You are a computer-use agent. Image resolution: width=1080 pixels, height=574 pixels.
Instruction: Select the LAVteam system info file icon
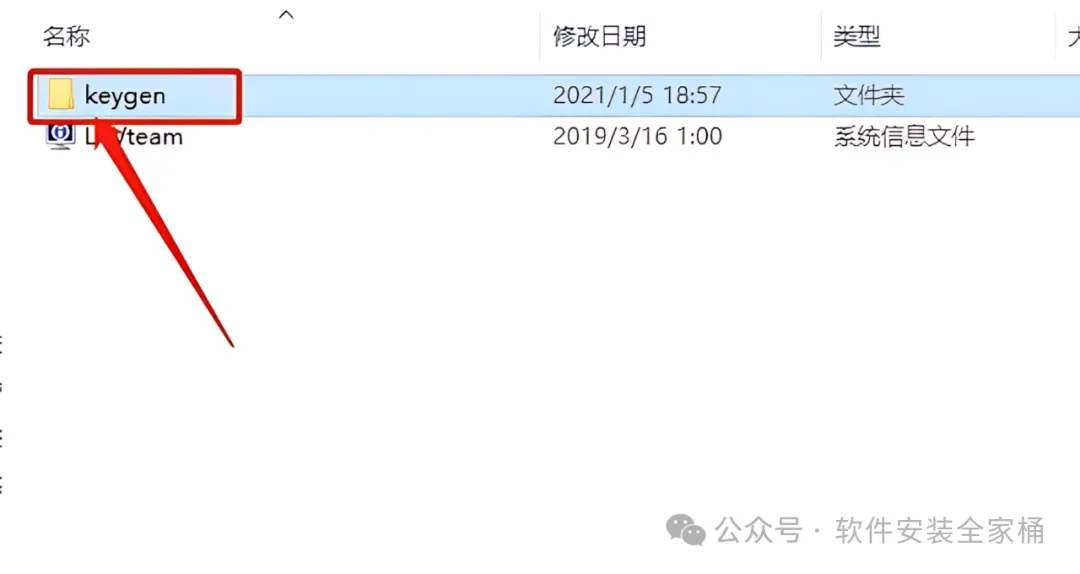(60, 135)
